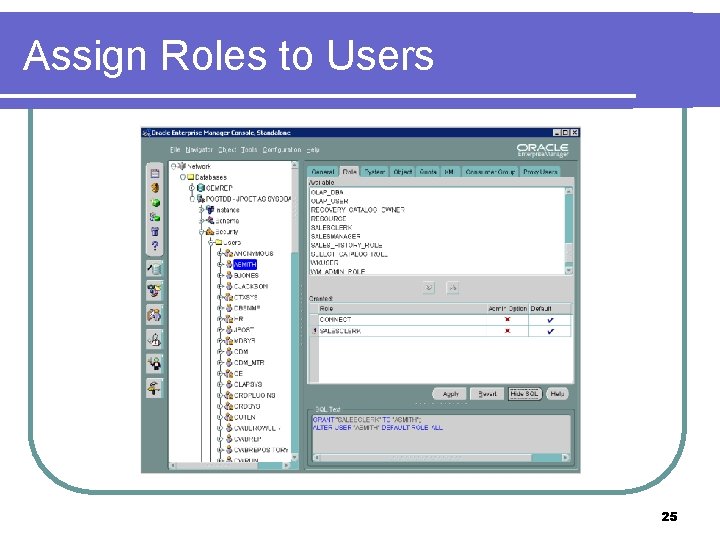Switch to the Proxy Users tab
This screenshot has height=540, width=720.
540,172
